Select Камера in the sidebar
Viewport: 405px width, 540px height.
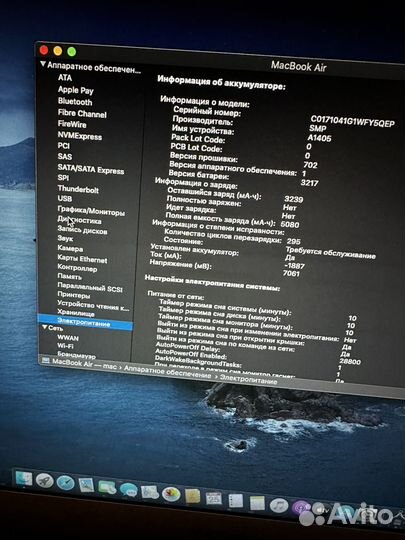click(x=70, y=248)
